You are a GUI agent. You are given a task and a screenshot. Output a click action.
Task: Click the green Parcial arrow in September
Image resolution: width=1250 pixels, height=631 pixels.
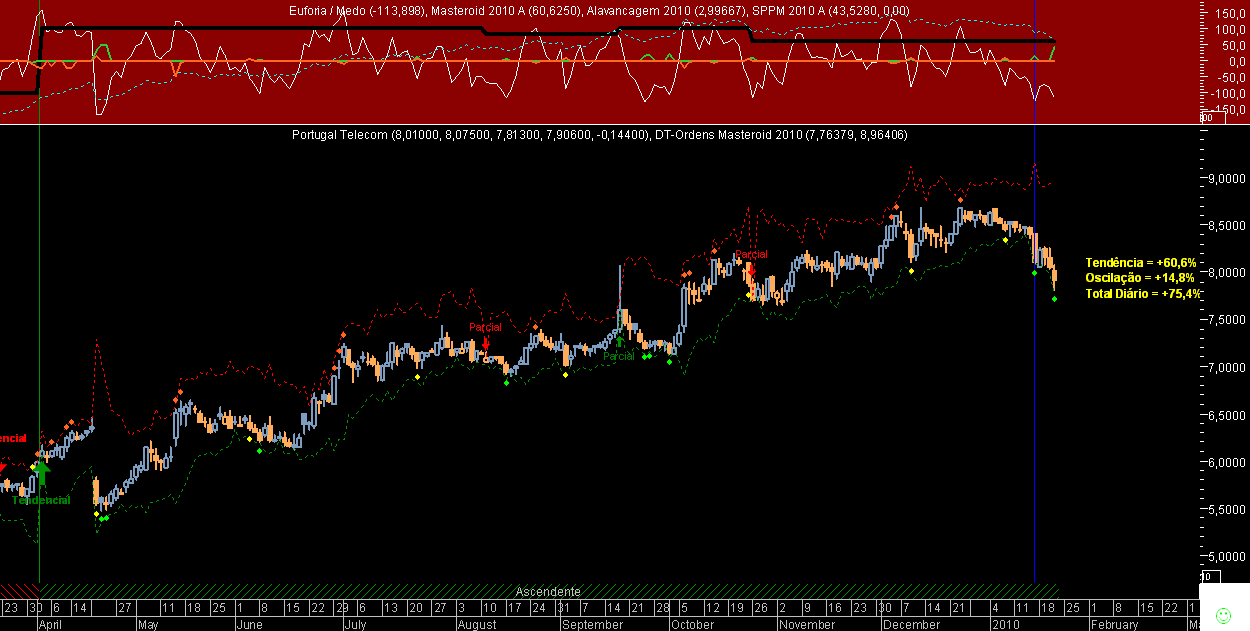[619, 342]
